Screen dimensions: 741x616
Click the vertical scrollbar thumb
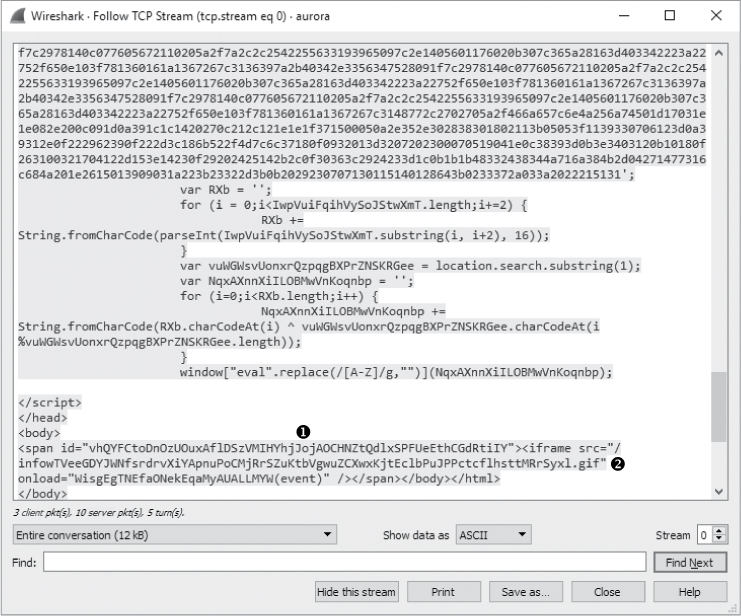tap(719, 407)
